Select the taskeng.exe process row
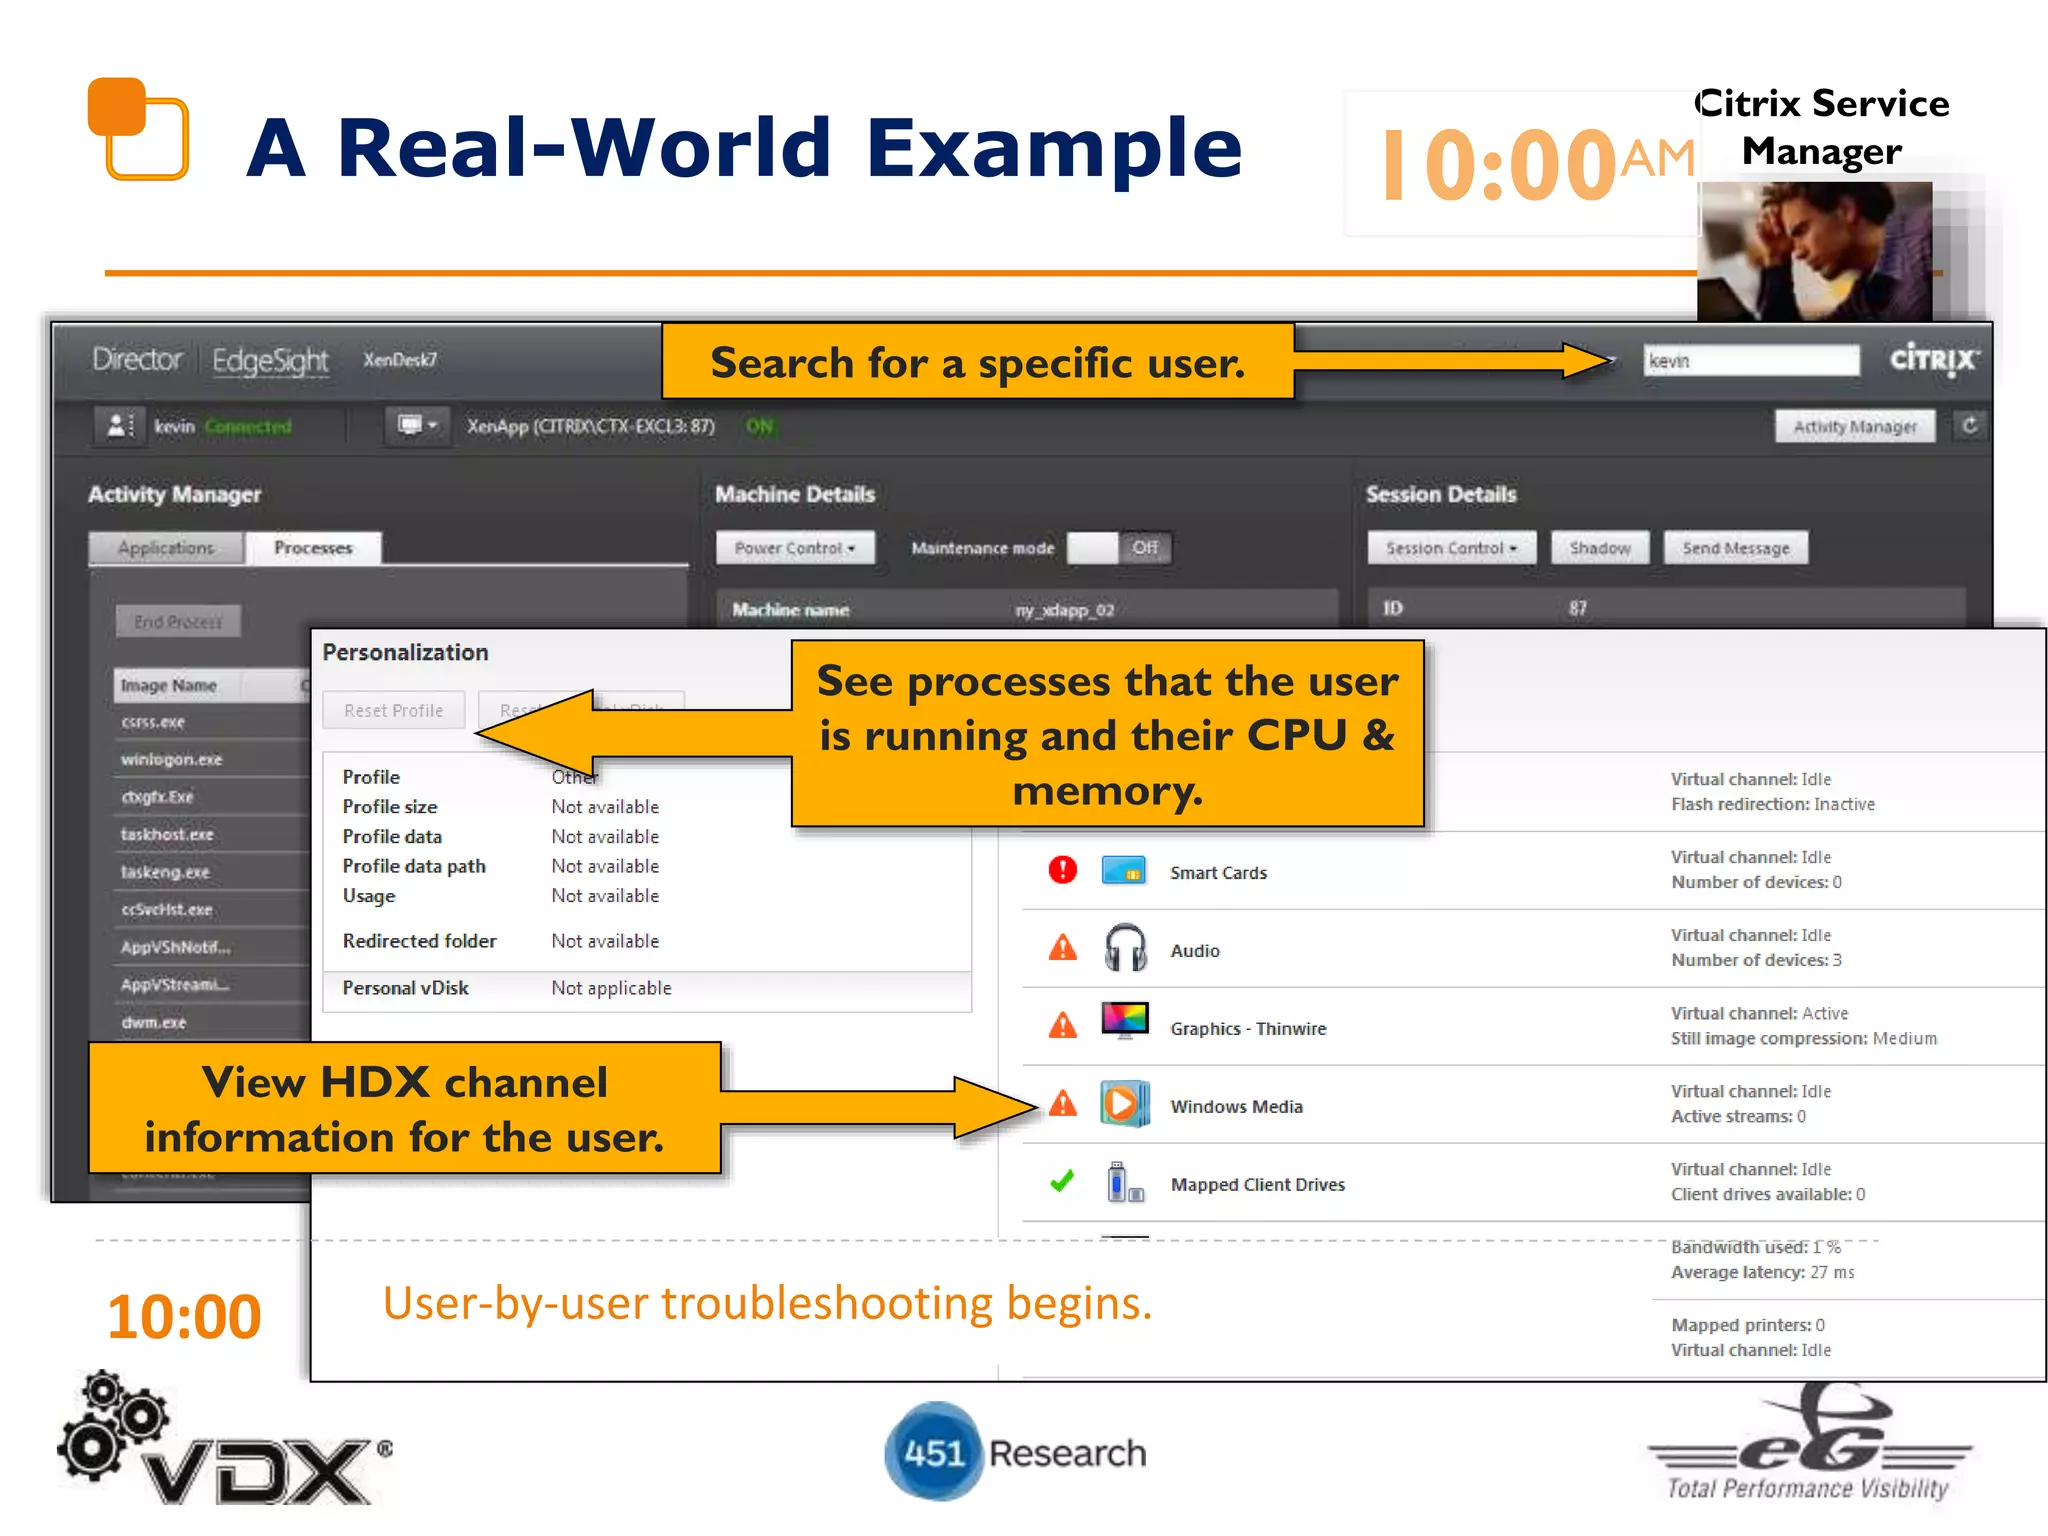Screen dimensions: 2048x1536 click(212, 872)
